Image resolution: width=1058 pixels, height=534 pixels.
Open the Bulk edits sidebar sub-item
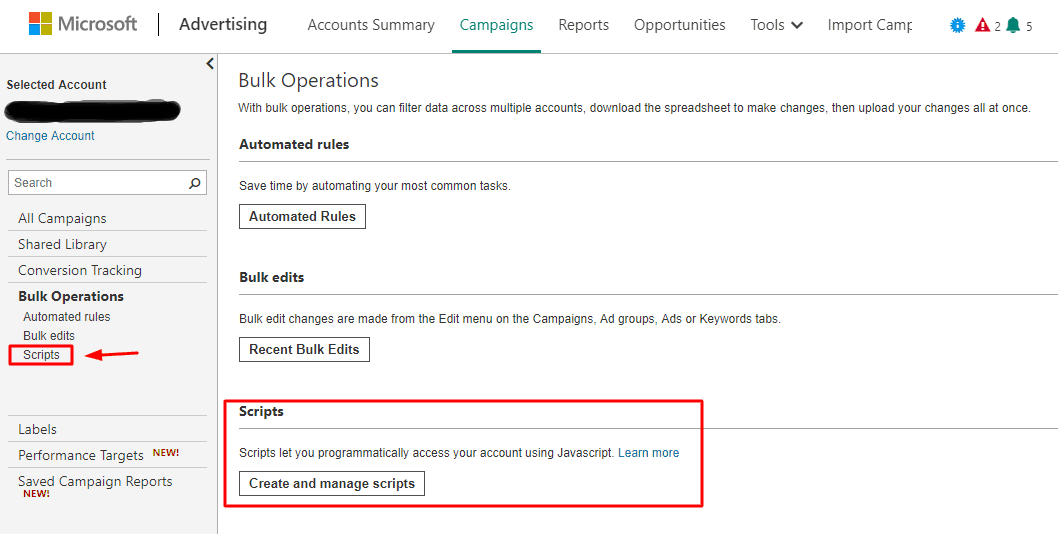49,336
